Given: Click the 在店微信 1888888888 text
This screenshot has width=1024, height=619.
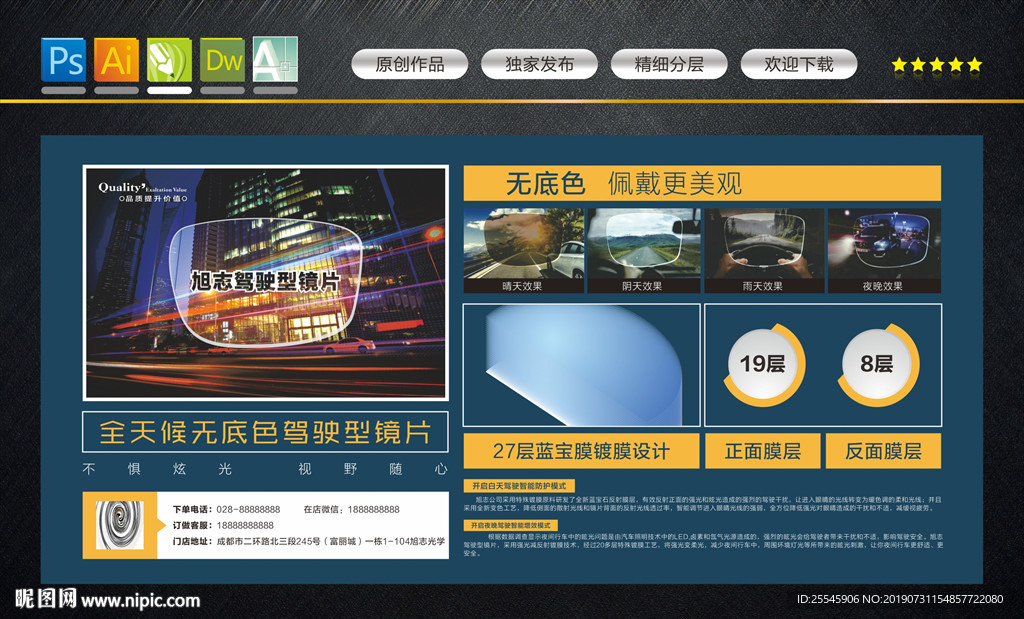Looking at the screenshot, I should 351,509.
